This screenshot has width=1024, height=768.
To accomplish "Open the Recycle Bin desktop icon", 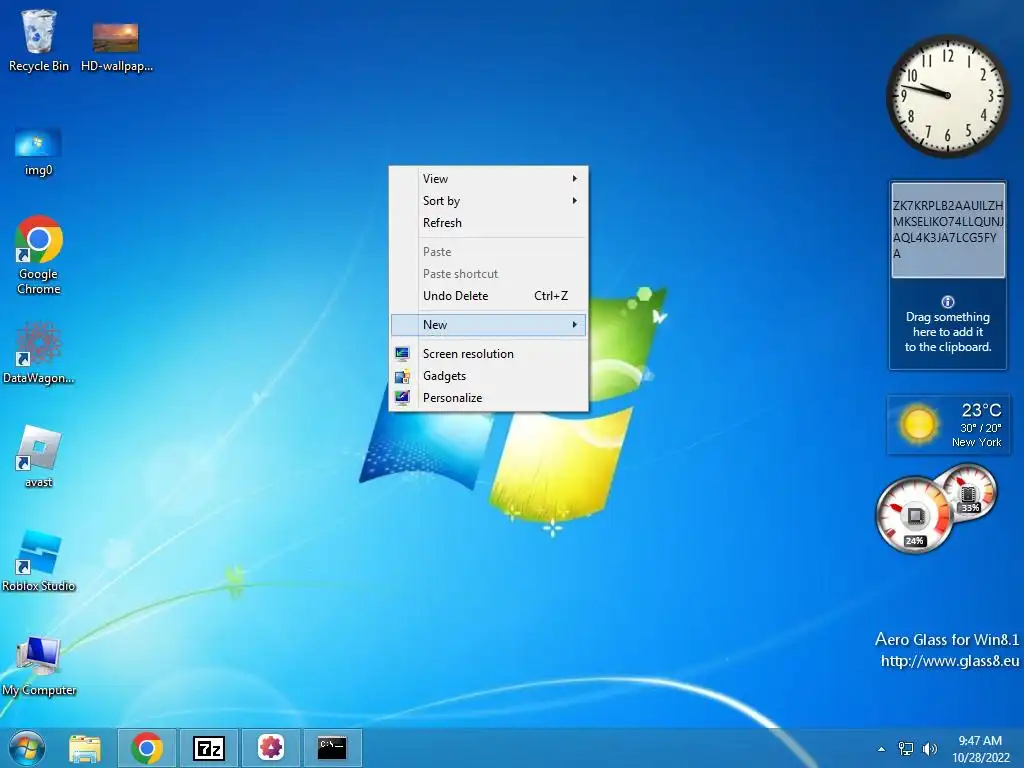I will click(x=38, y=40).
